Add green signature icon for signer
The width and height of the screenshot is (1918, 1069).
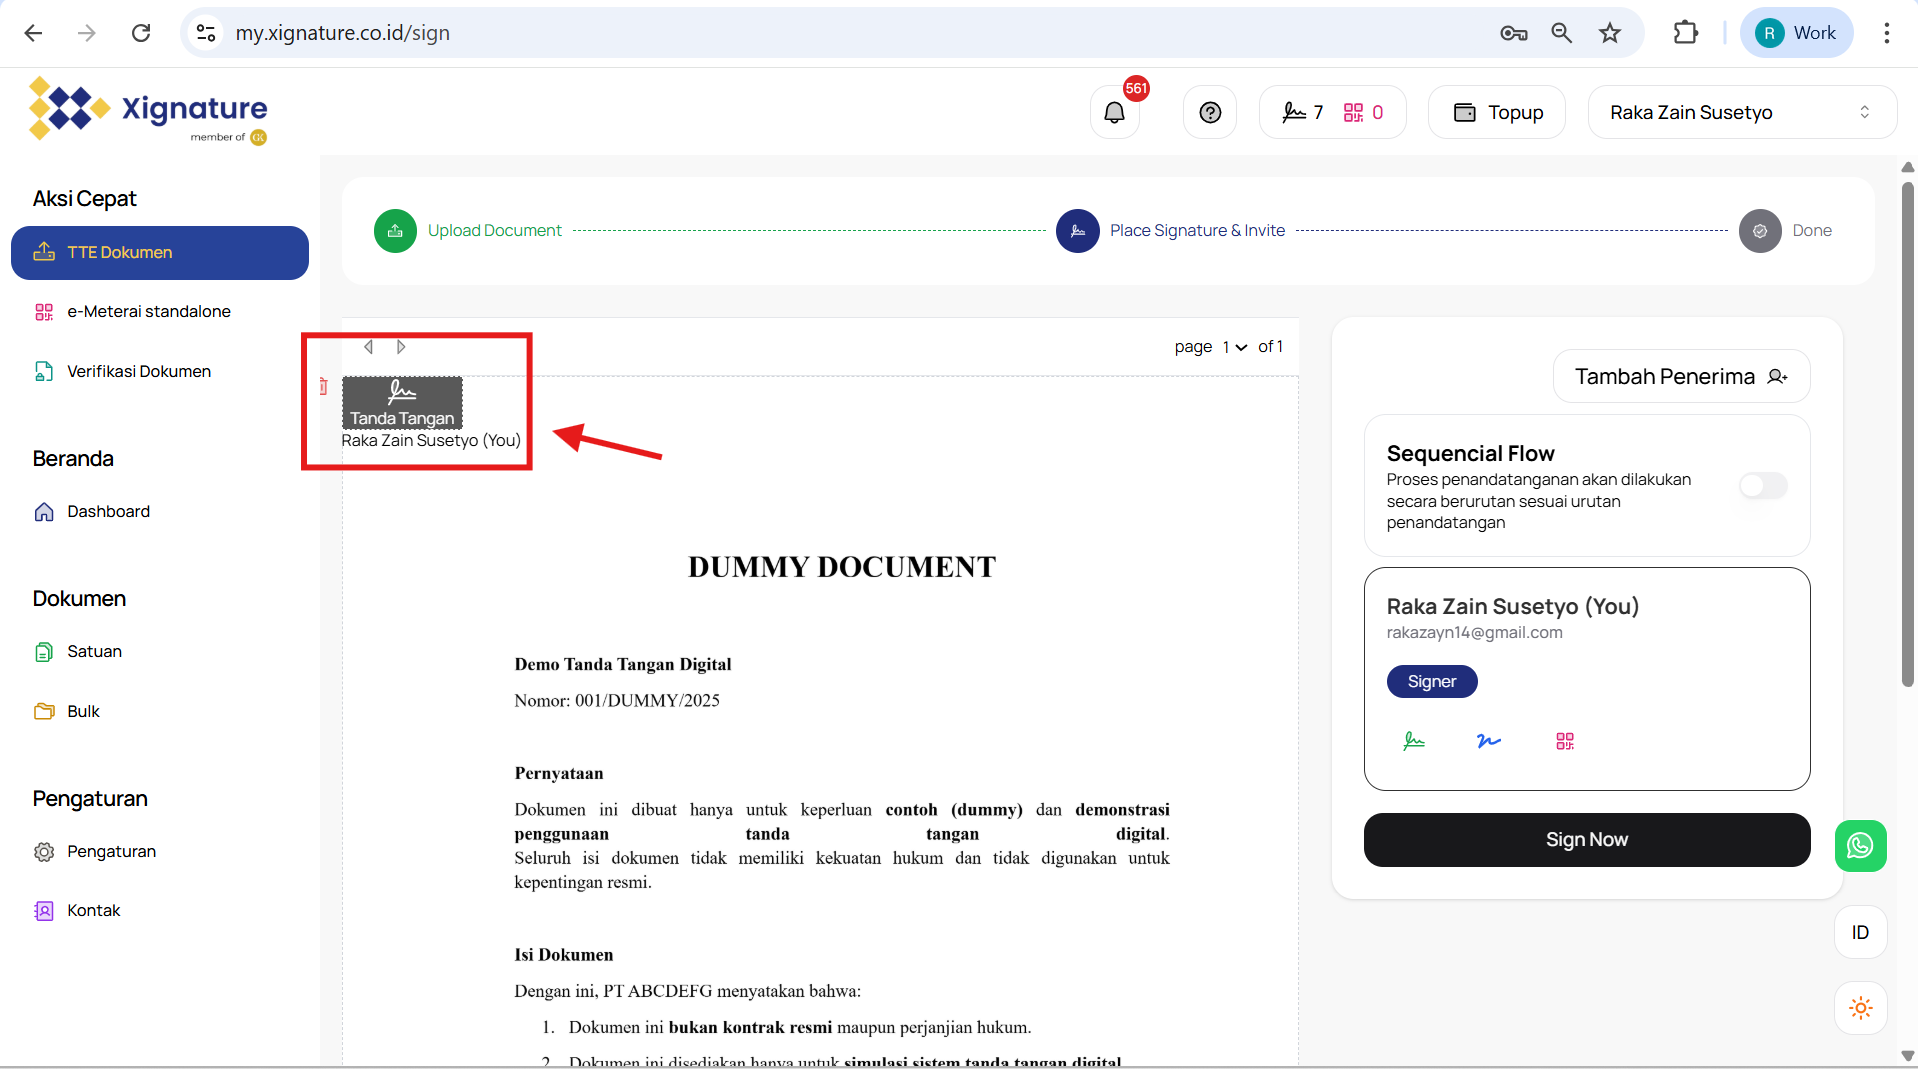point(1414,741)
